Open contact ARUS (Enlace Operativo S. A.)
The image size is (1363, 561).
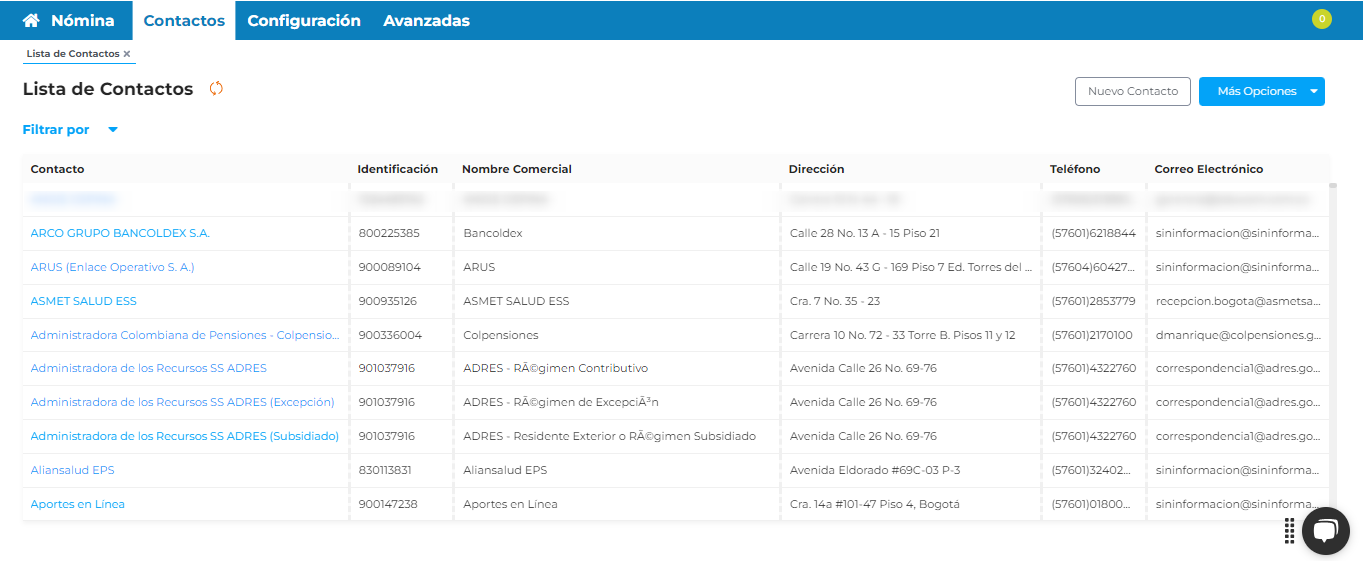pyautogui.click(x=113, y=267)
